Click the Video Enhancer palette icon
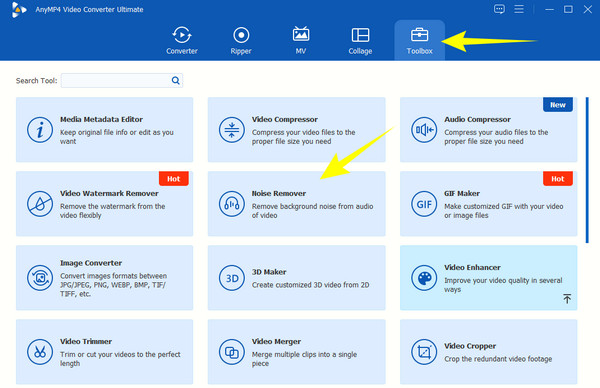This screenshot has height=388, width=600. click(x=424, y=278)
